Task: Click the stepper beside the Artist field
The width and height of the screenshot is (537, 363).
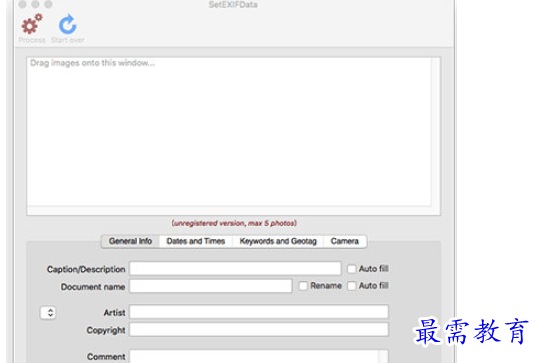Action: [48, 313]
